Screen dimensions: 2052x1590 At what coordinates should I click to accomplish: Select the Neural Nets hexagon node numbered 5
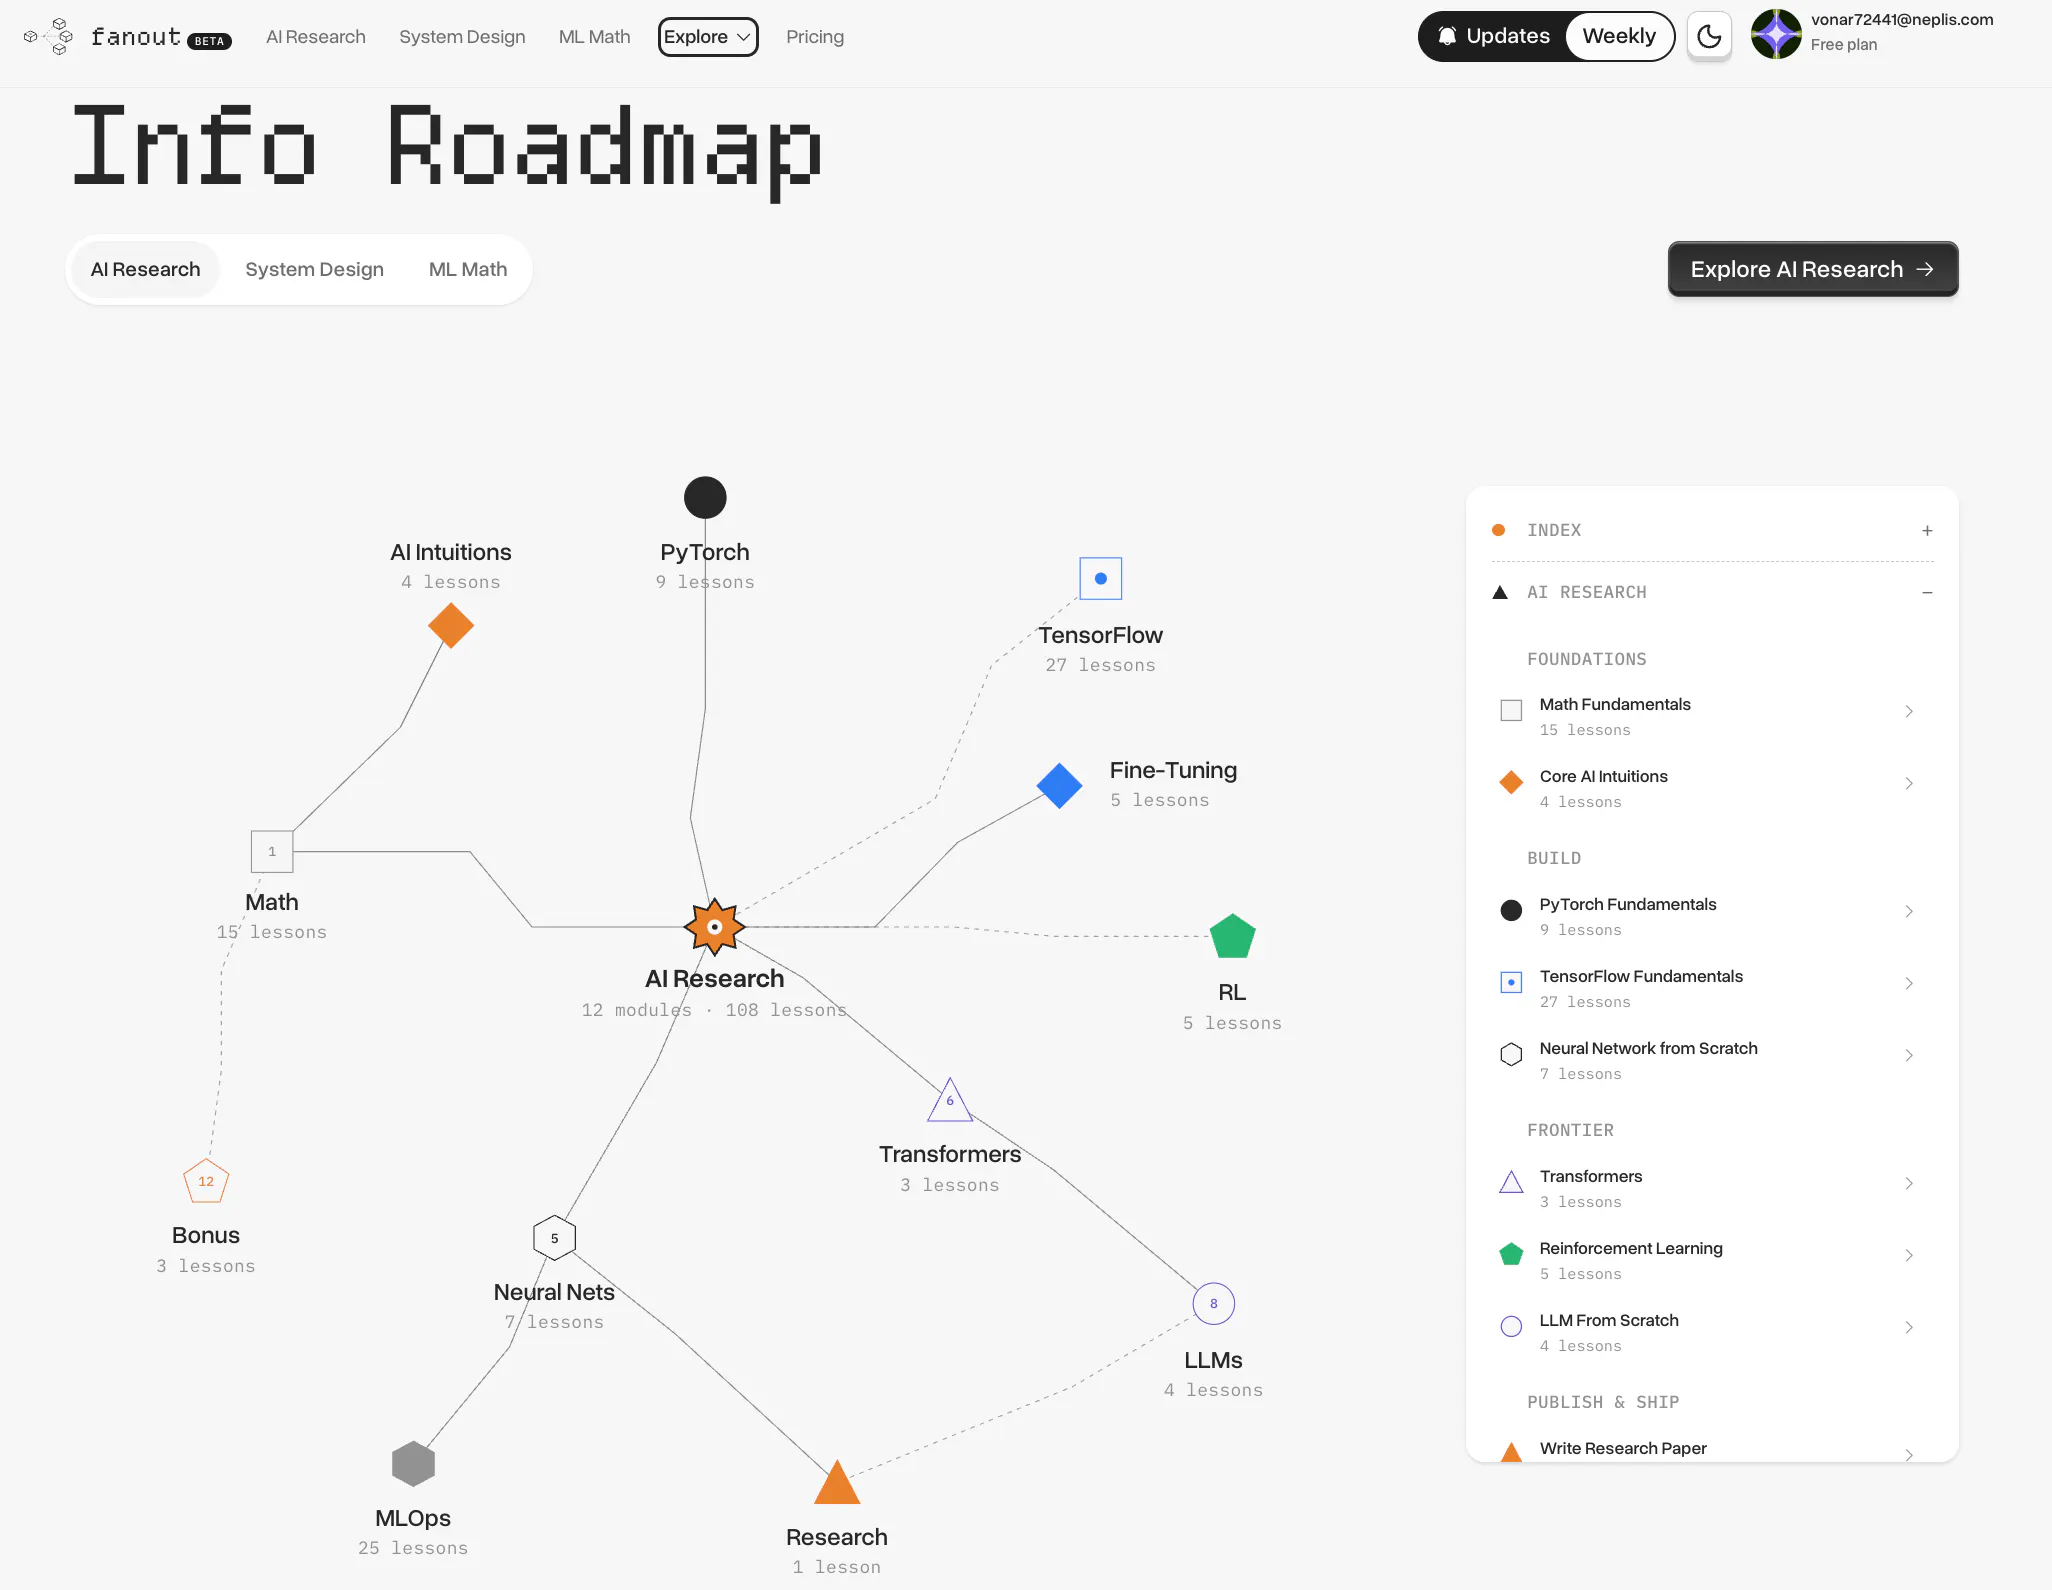coord(554,1237)
